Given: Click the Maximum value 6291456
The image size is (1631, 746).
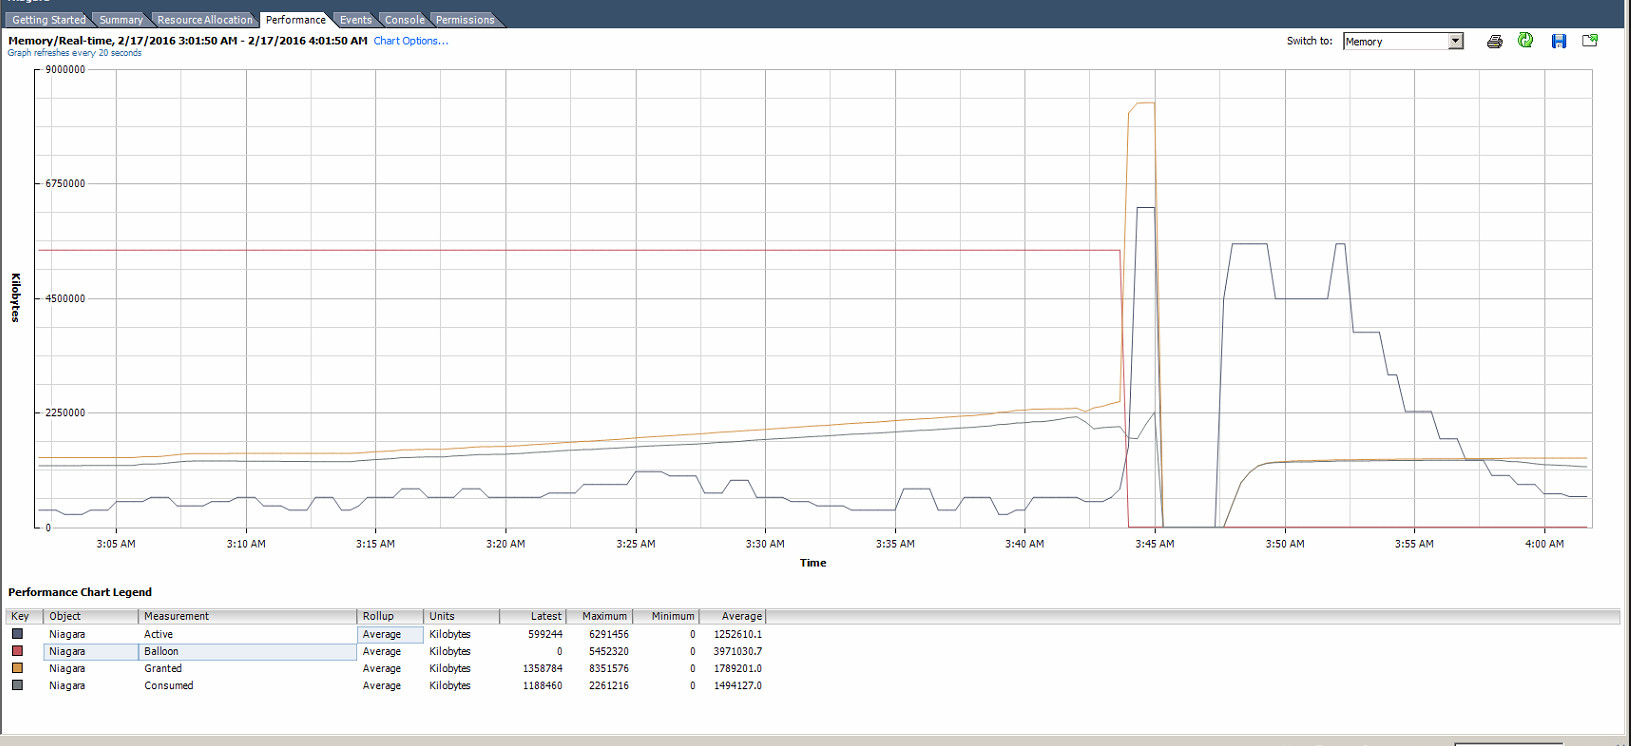Looking at the screenshot, I should click(608, 634).
